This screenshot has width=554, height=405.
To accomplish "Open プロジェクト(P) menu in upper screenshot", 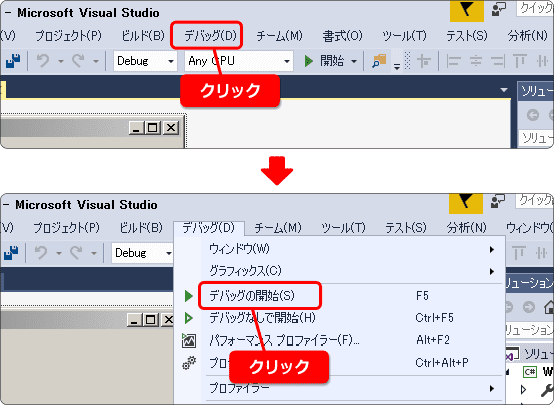I will 68,35.
